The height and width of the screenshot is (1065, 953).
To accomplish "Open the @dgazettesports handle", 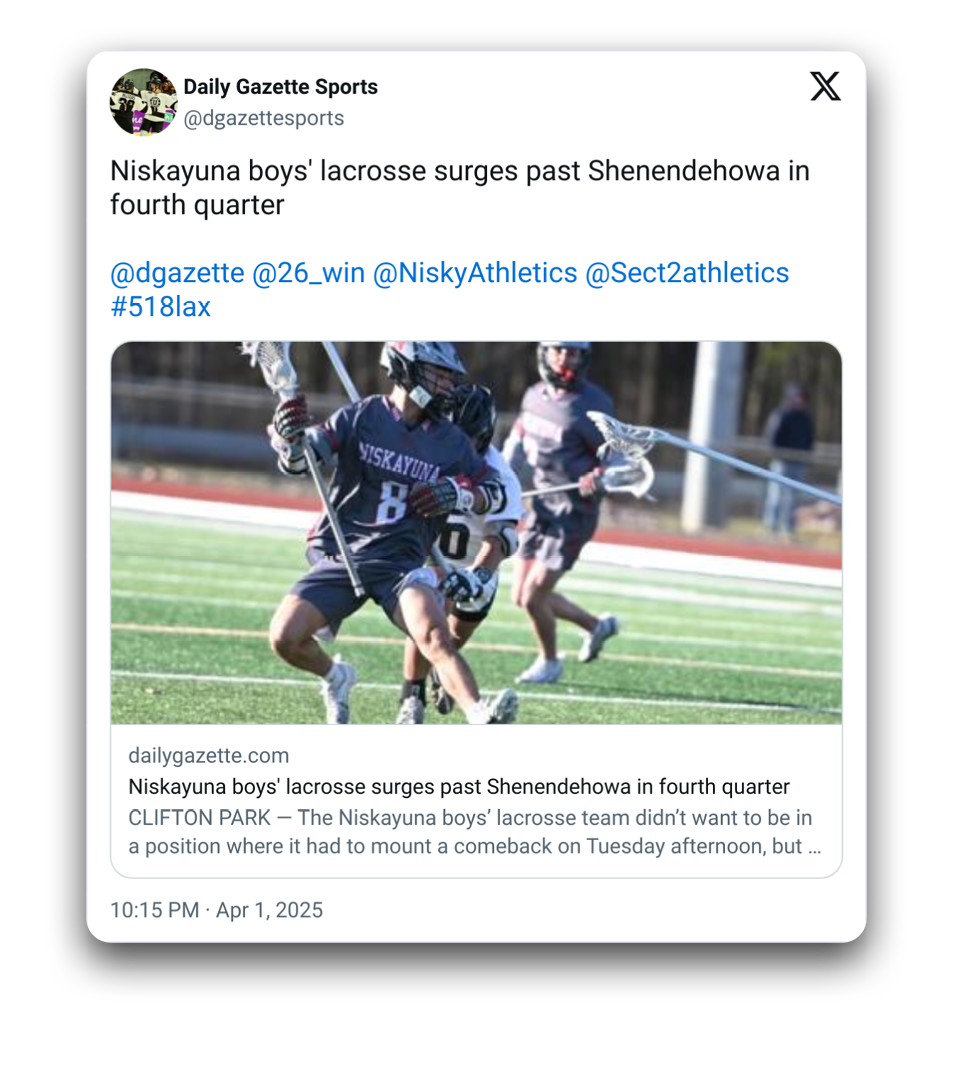I will pyautogui.click(x=264, y=118).
